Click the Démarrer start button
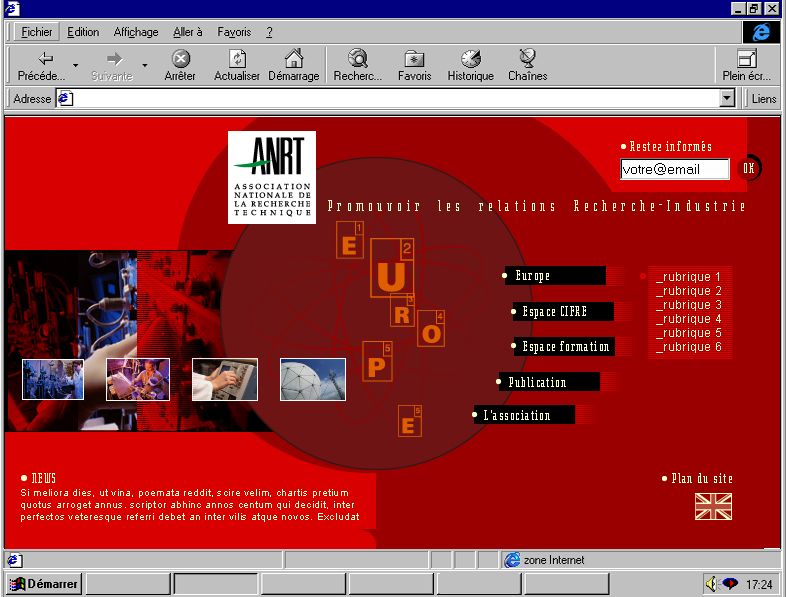 pos(44,584)
